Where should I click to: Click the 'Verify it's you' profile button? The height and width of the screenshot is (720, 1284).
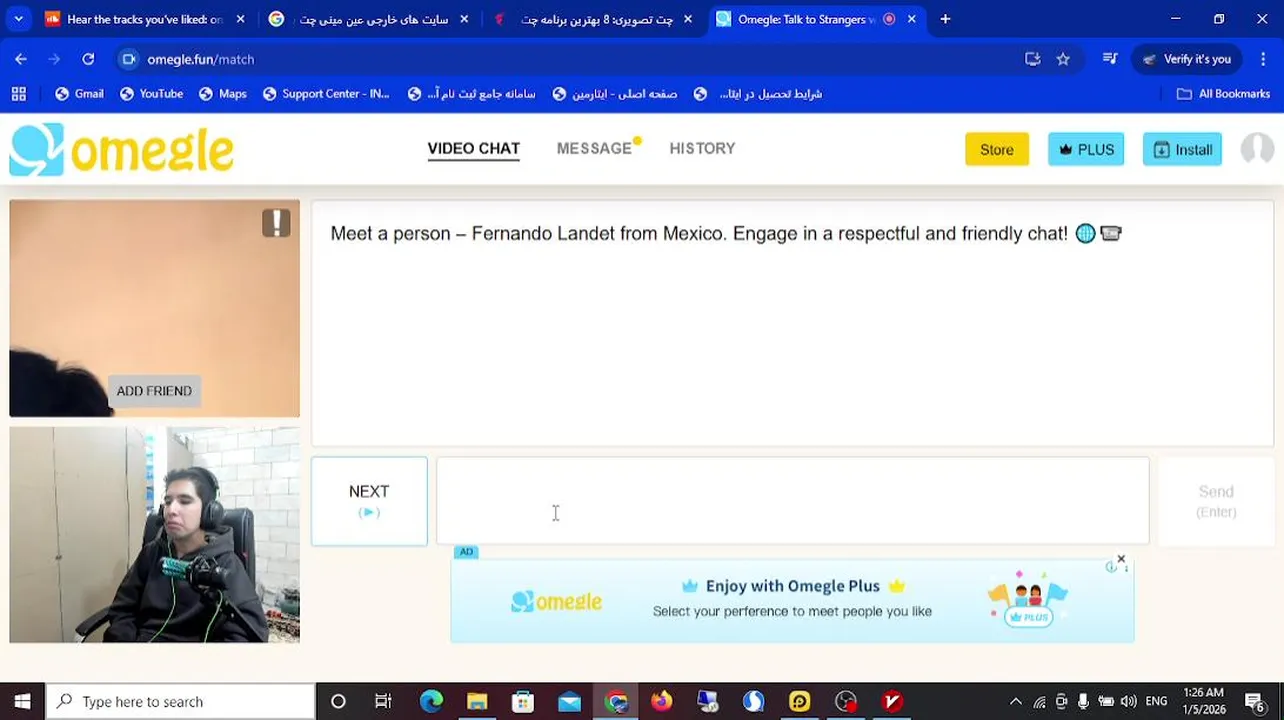click(x=1187, y=59)
